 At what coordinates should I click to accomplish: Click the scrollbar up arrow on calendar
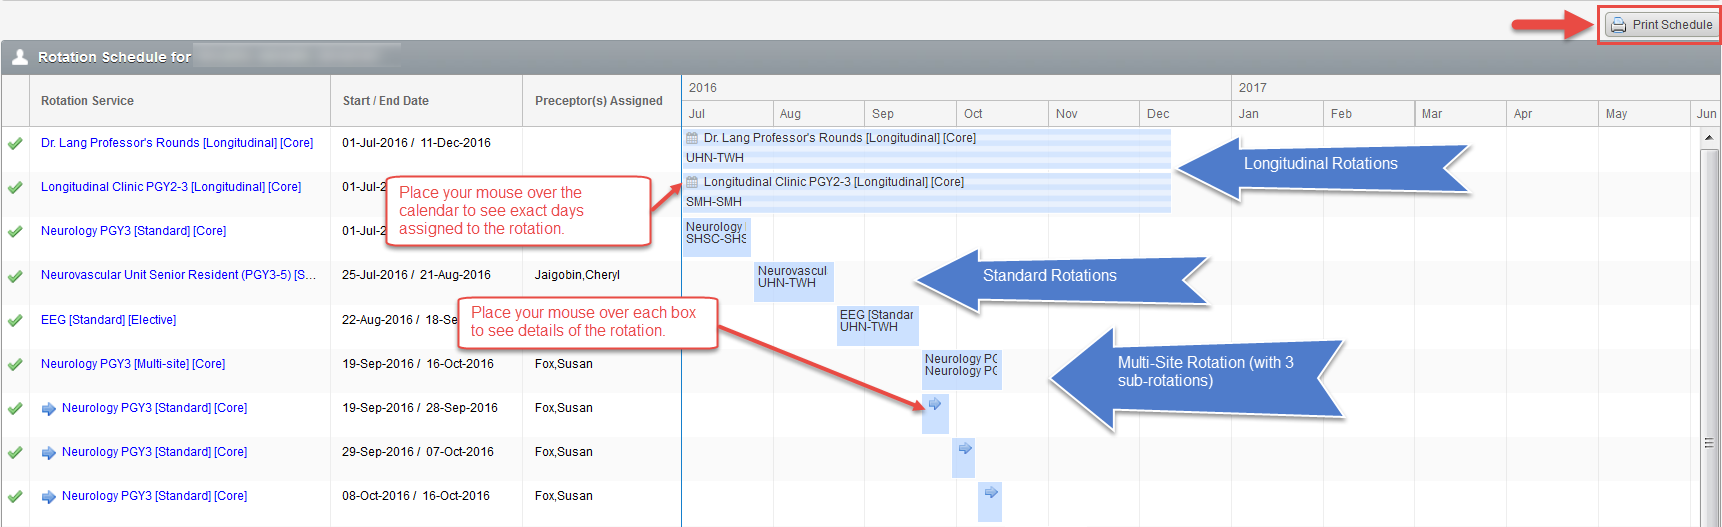1709,137
